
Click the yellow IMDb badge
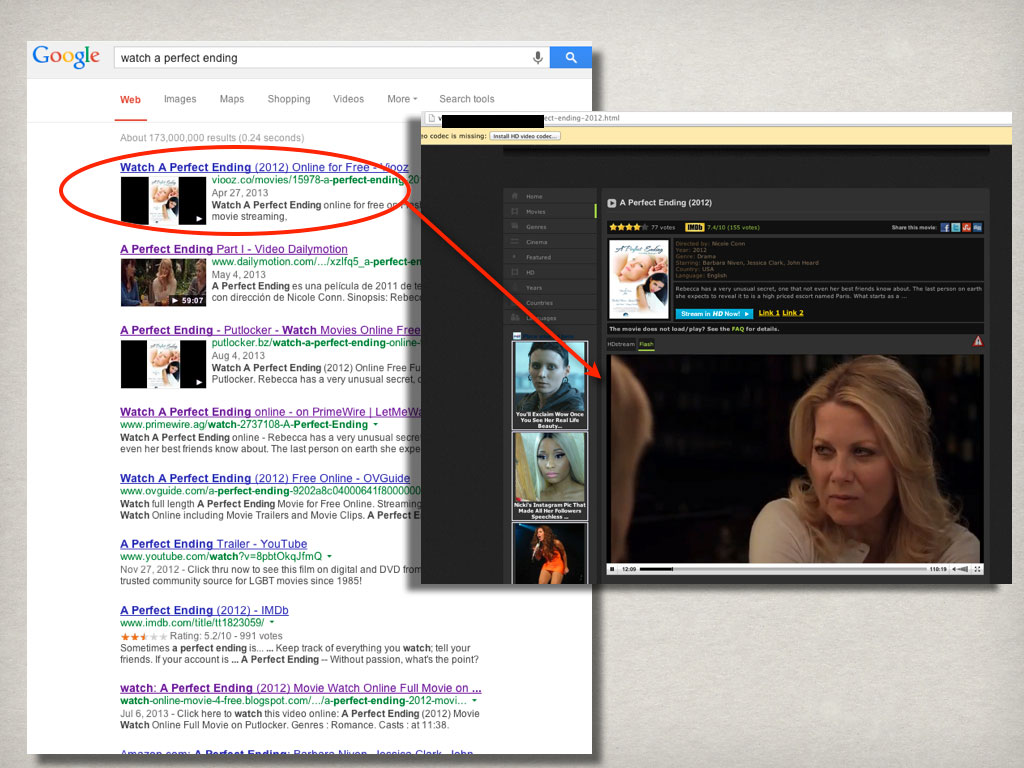coord(694,227)
